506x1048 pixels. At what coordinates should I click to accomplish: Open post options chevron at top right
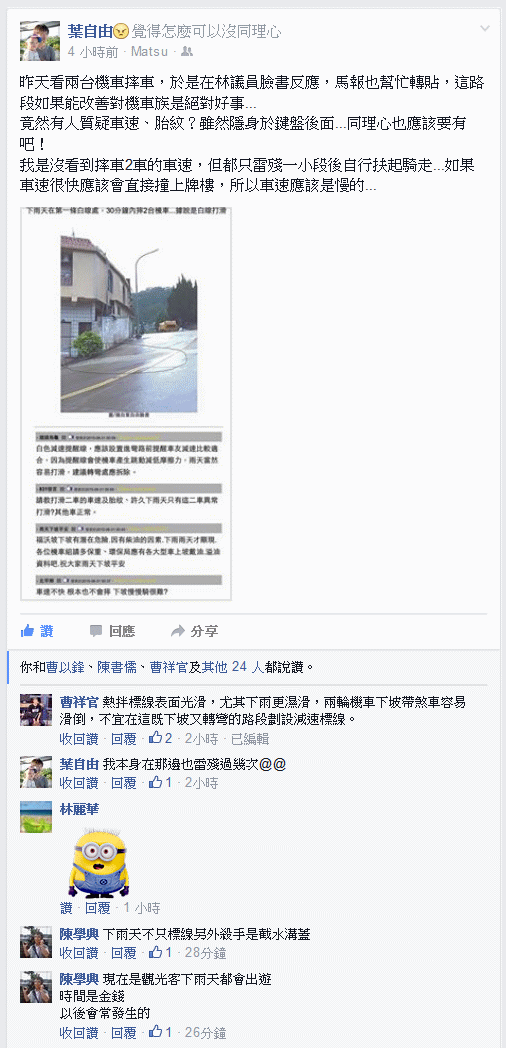pos(485,29)
